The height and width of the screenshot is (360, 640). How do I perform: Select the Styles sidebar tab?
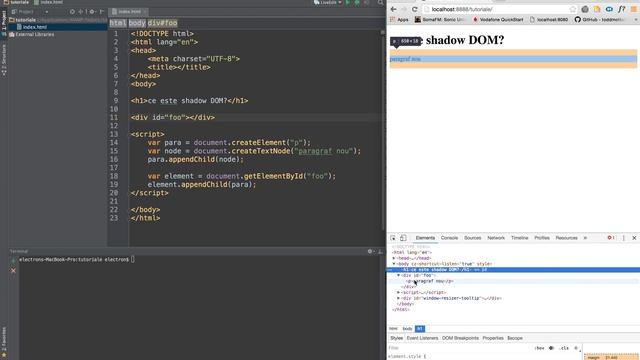click(396, 338)
